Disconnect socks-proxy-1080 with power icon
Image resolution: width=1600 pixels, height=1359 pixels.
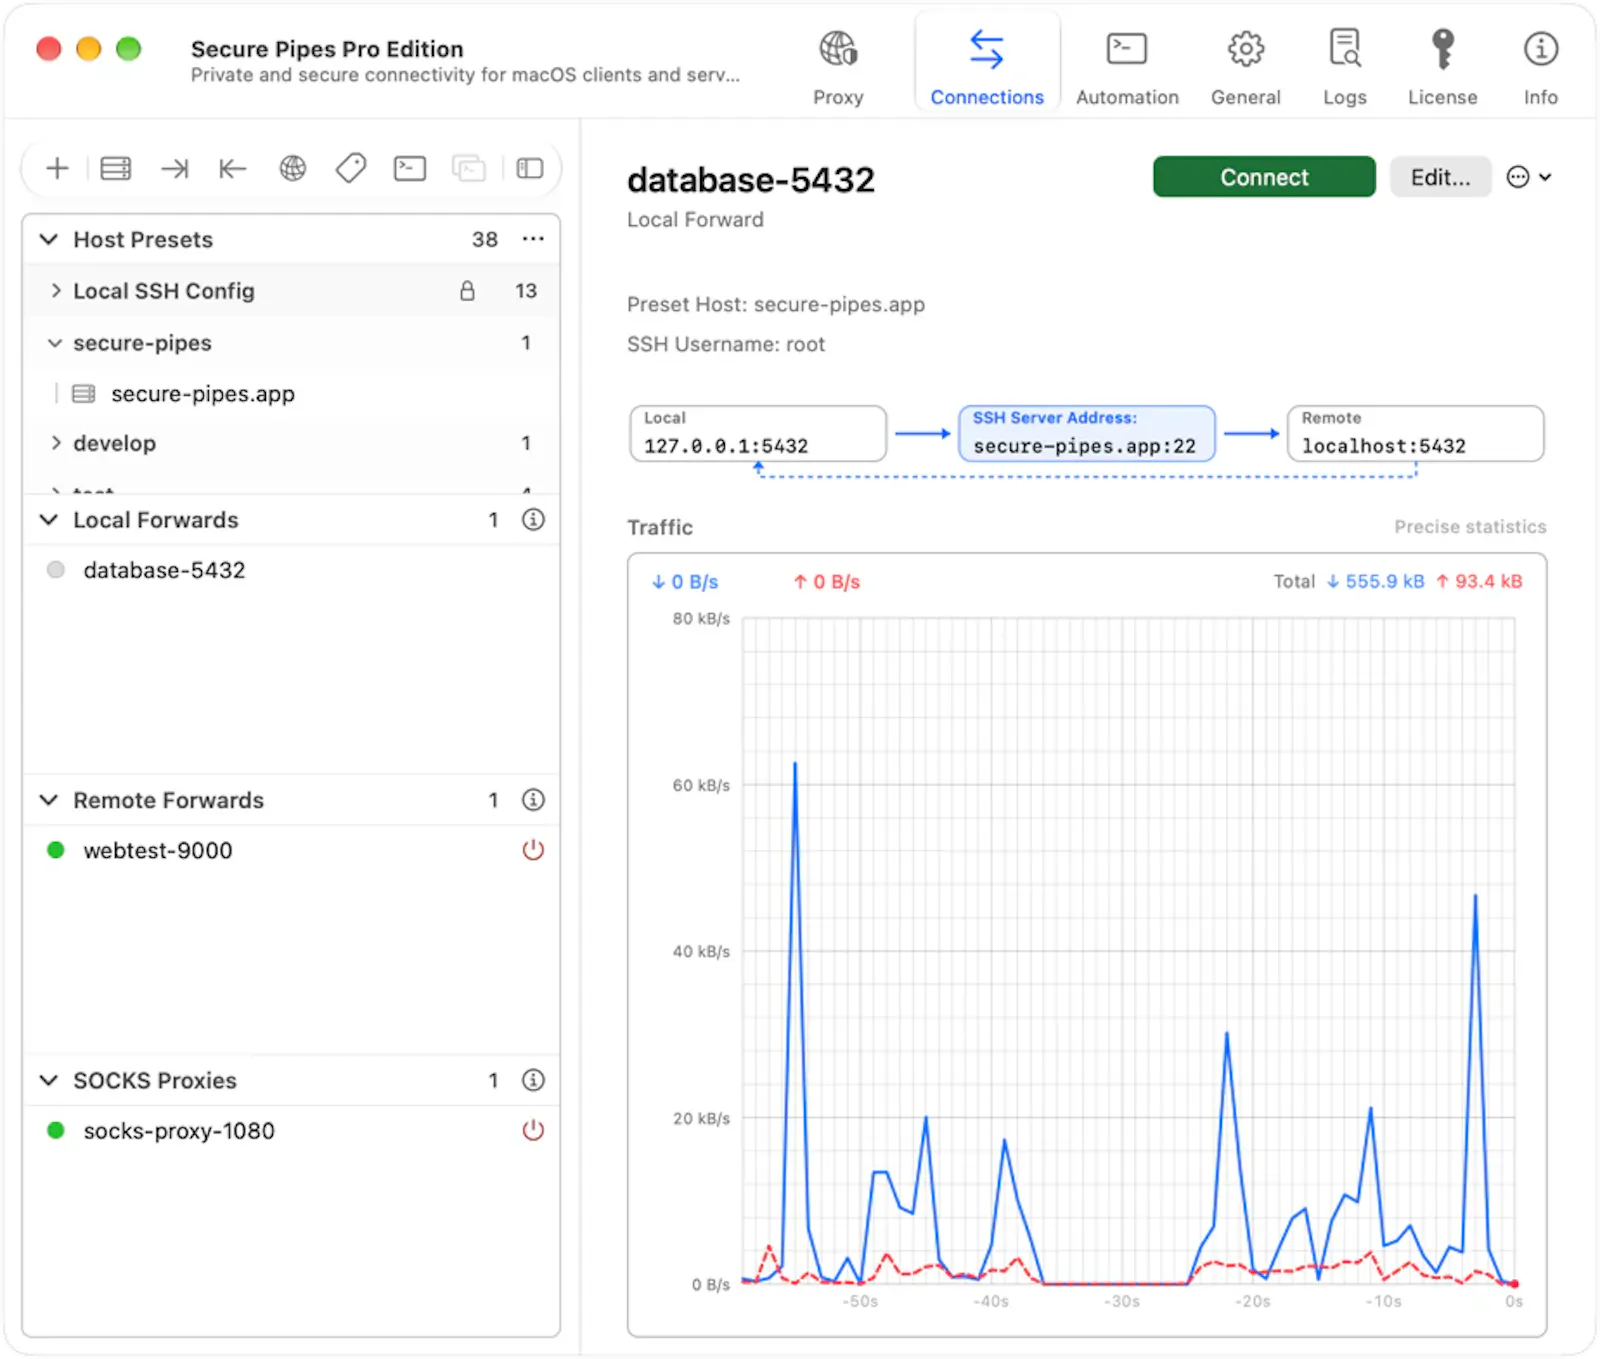click(533, 1130)
